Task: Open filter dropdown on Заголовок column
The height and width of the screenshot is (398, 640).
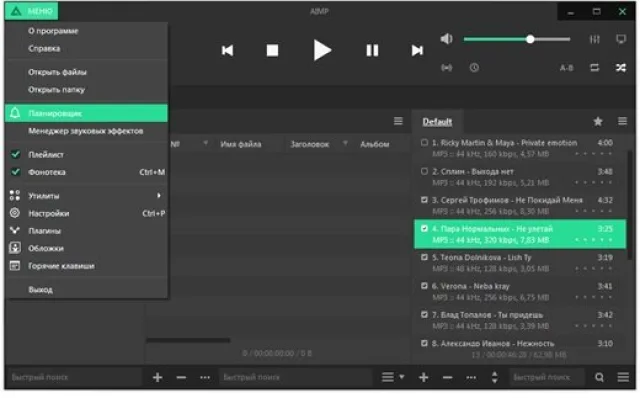Action: pos(345,143)
